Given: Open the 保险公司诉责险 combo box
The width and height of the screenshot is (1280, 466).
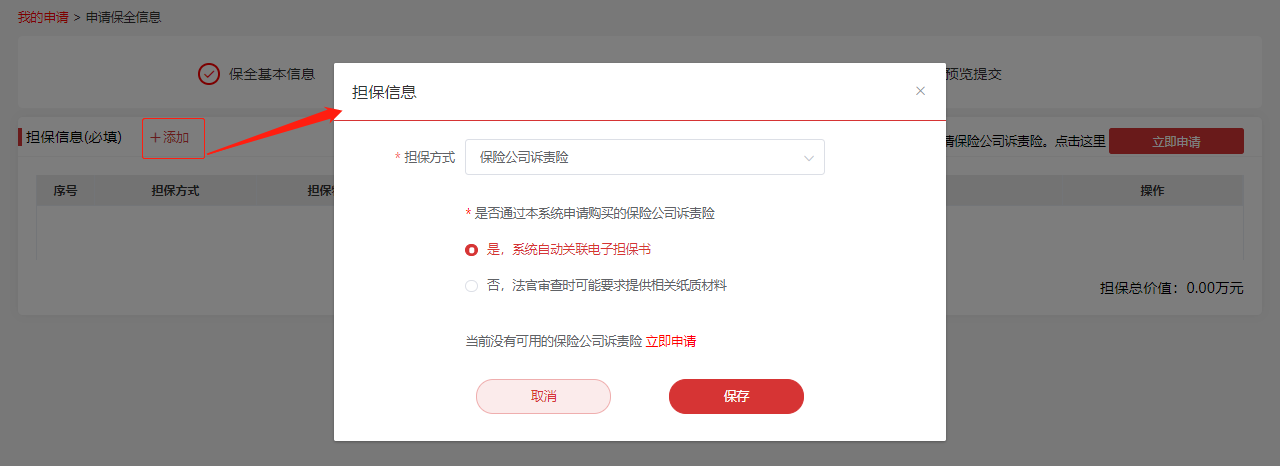Looking at the screenshot, I should pos(645,157).
